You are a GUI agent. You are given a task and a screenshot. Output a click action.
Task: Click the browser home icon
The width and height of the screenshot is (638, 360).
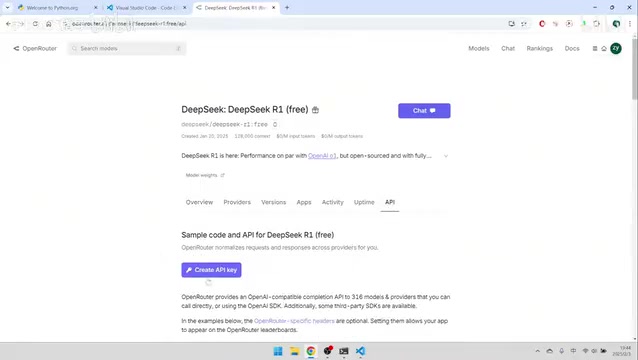coord(49,24)
